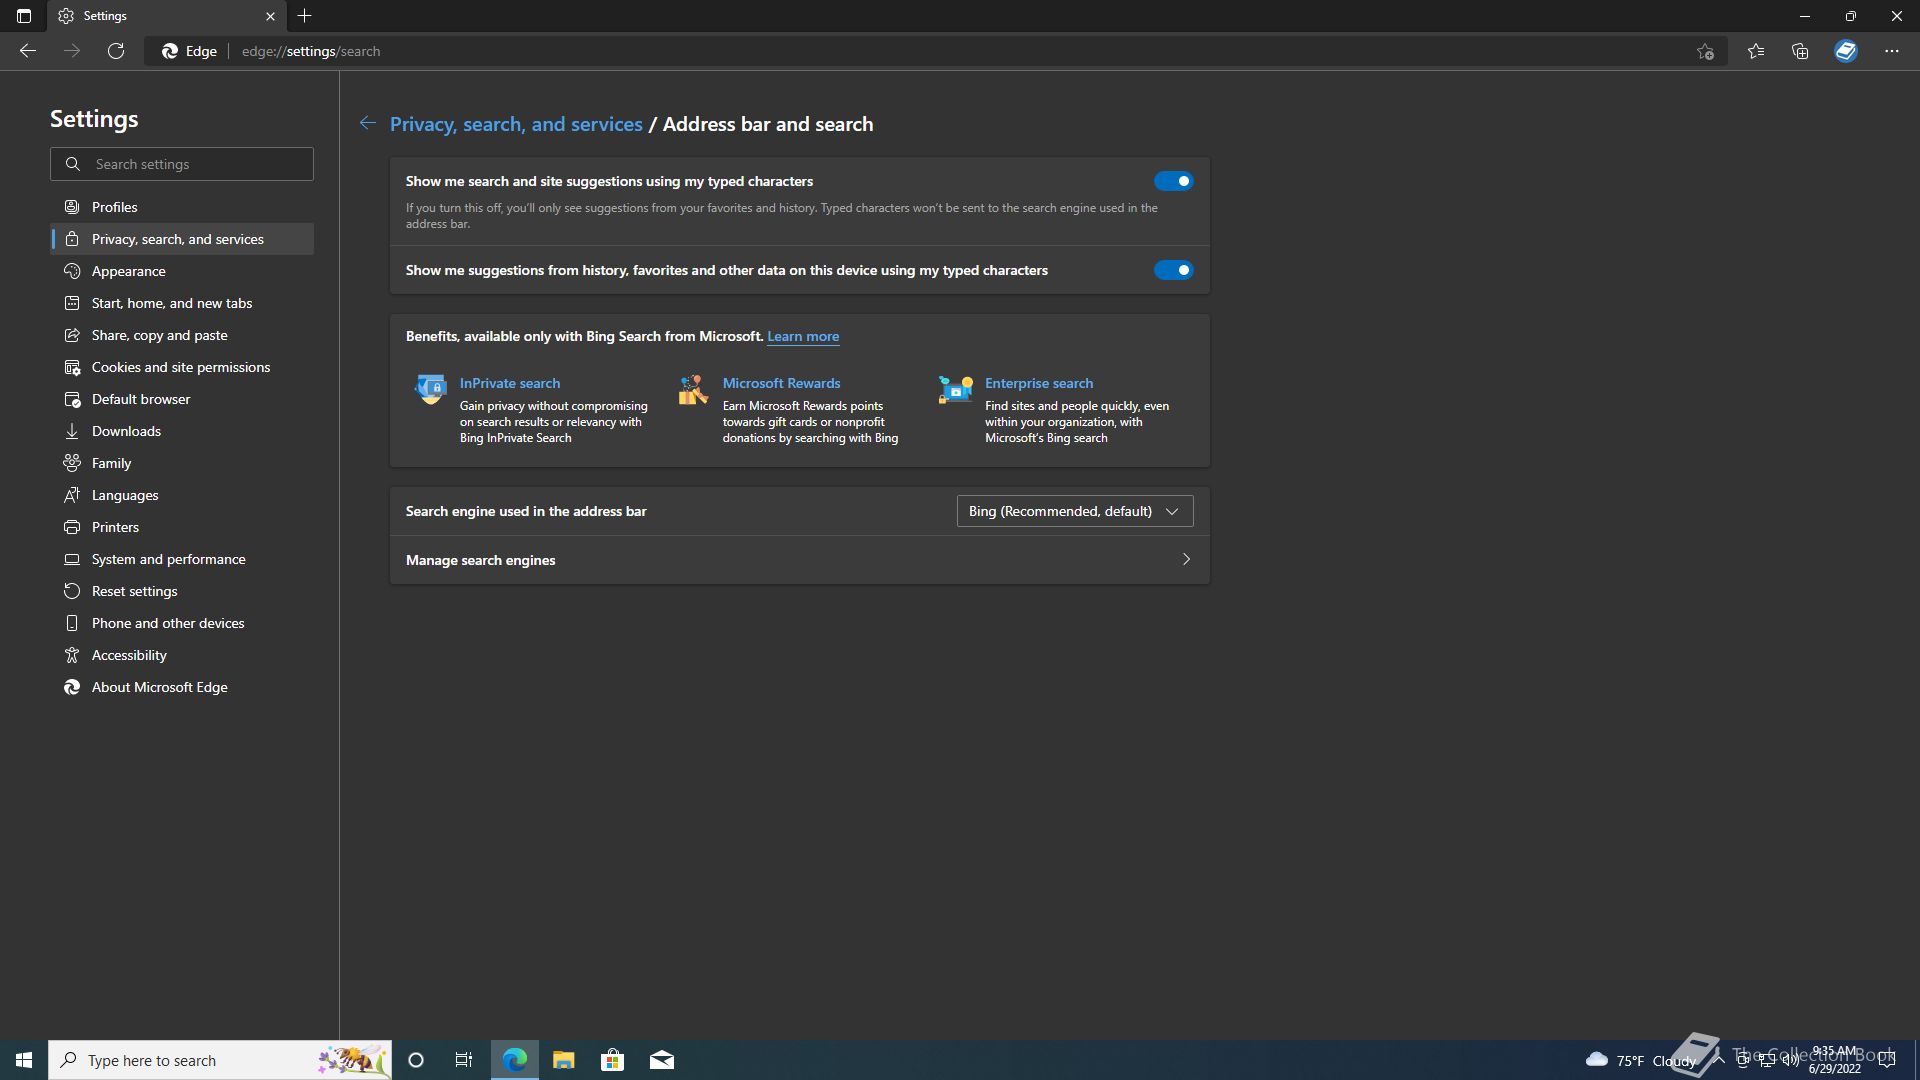Click the Microsoft Rewards icon
Image resolution: width=1920 pixels, height=1080 pixels.
click(x=693, y=389)
